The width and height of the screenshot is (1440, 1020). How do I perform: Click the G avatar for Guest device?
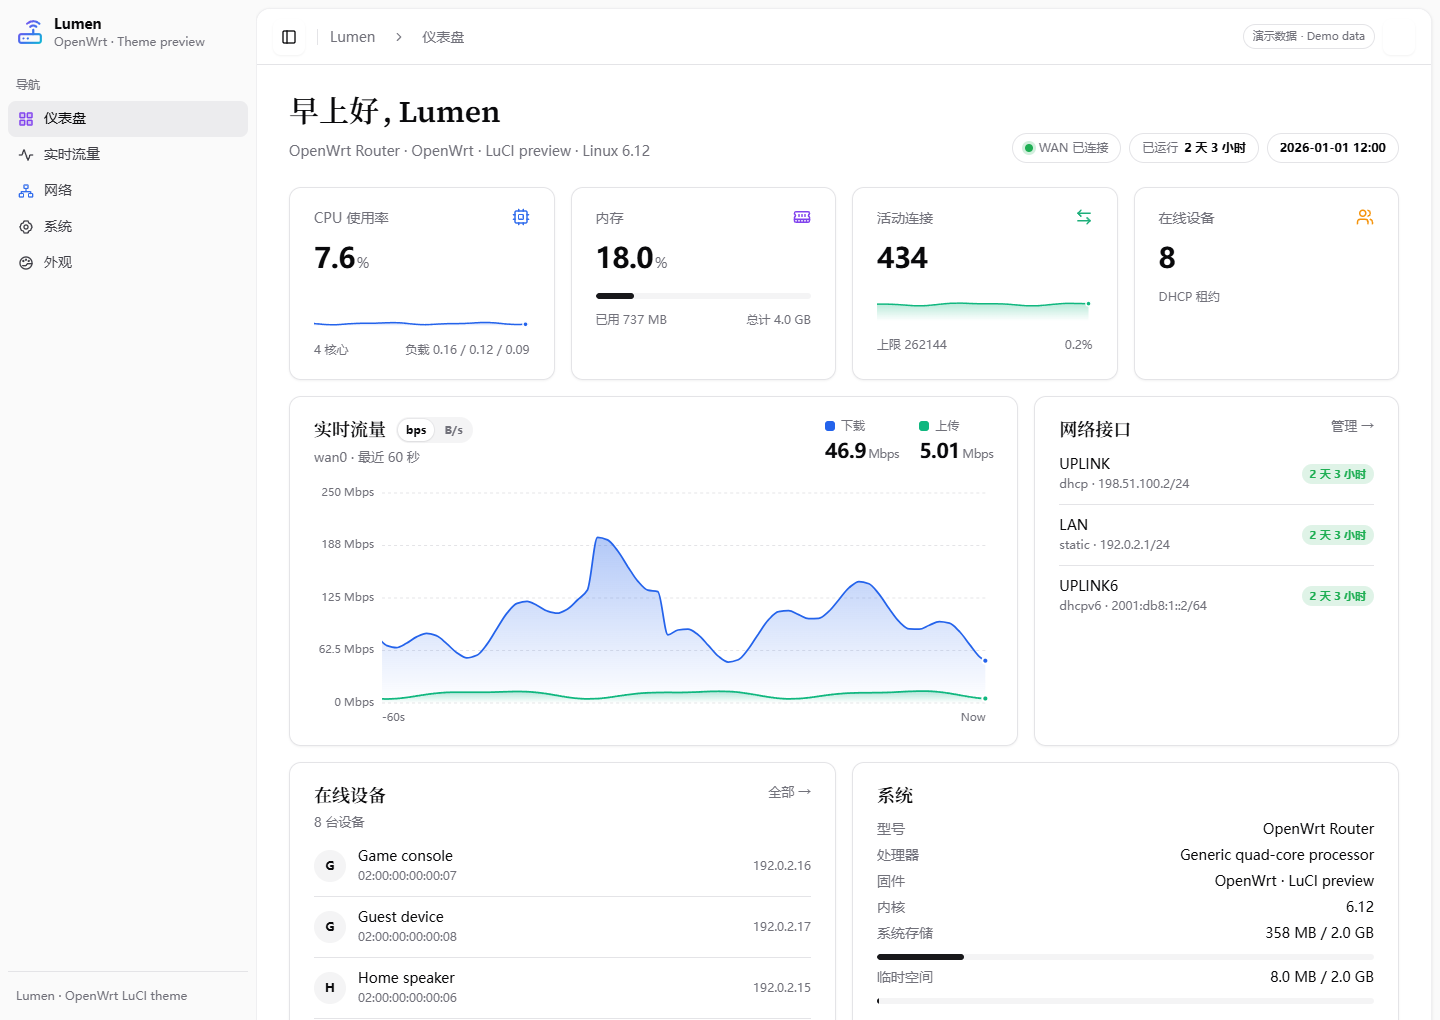coord(330,927)
